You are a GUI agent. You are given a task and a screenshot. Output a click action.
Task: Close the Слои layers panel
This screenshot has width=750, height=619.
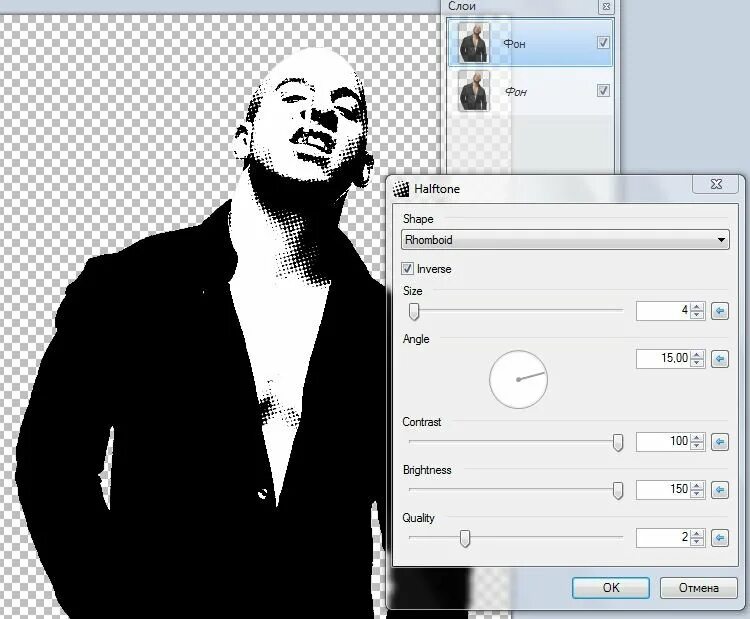[x=606, y=7]
